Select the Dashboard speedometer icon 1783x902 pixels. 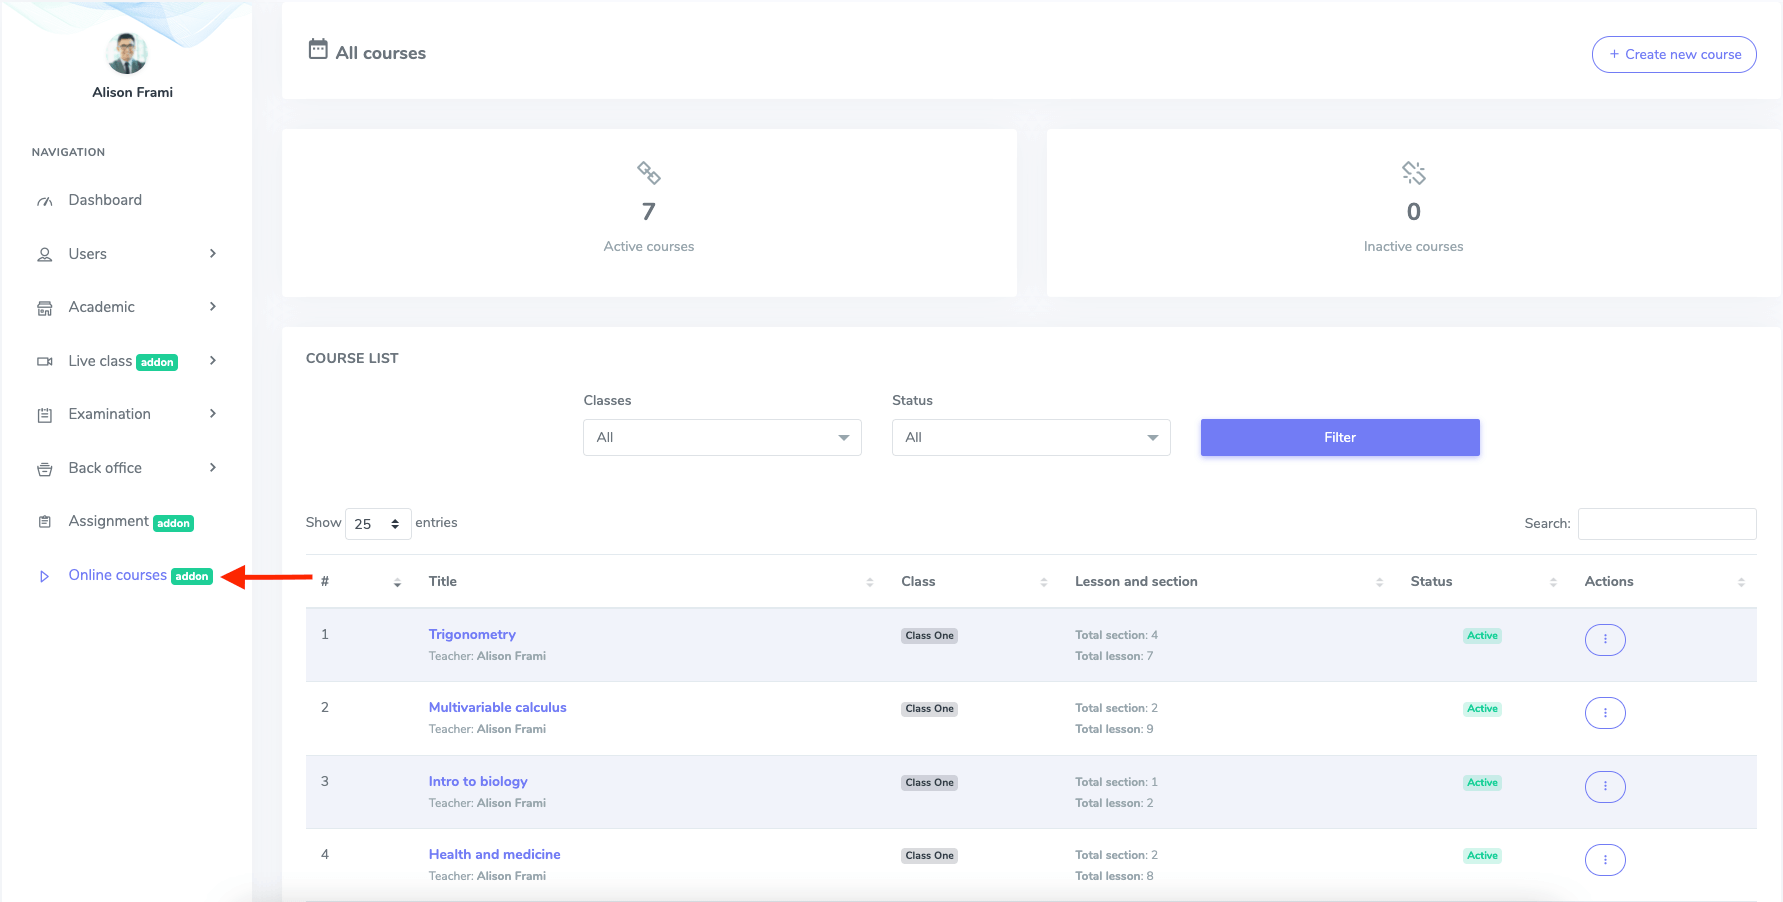pyautogui.click(x=45, y=200)
